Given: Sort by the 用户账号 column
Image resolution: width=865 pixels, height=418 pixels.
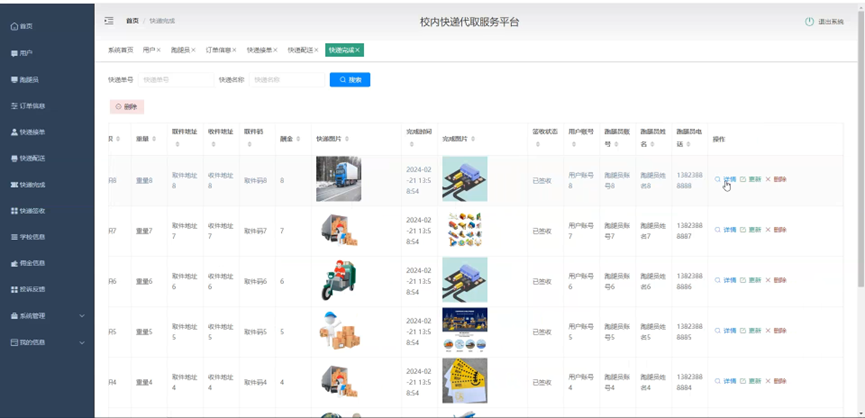Looking at the screenshot, I should [573, 145].
